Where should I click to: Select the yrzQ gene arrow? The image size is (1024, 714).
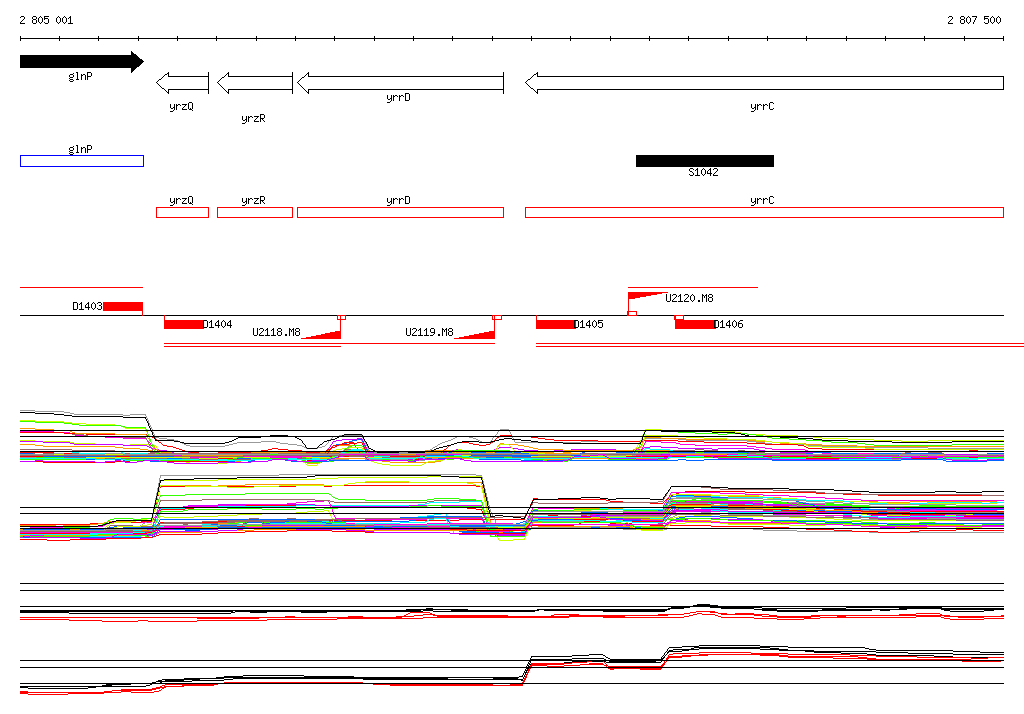point(182,83)
